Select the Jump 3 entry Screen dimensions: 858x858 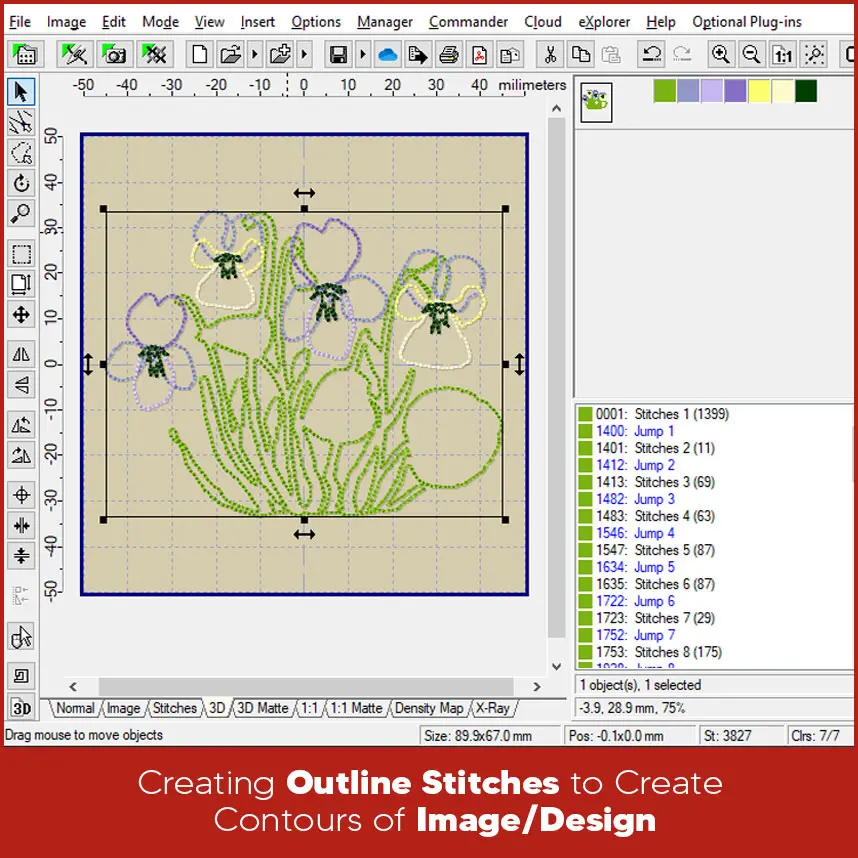[x=655, y=498]
